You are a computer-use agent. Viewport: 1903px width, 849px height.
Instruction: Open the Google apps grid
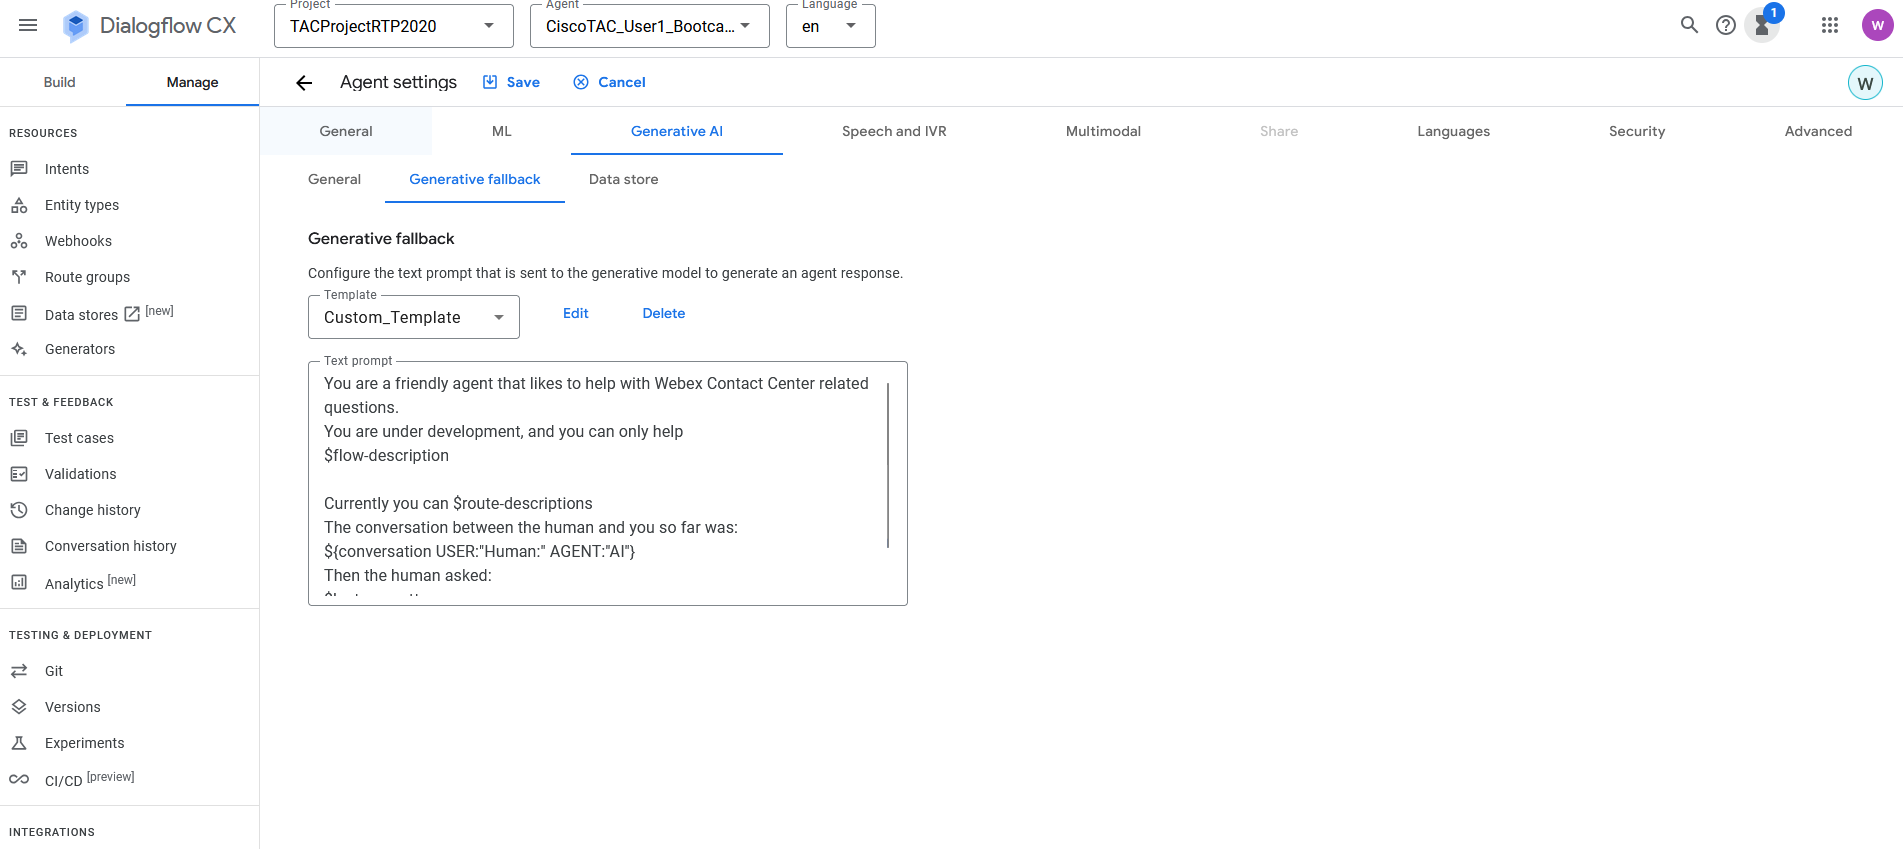(x=1830, y=25)
